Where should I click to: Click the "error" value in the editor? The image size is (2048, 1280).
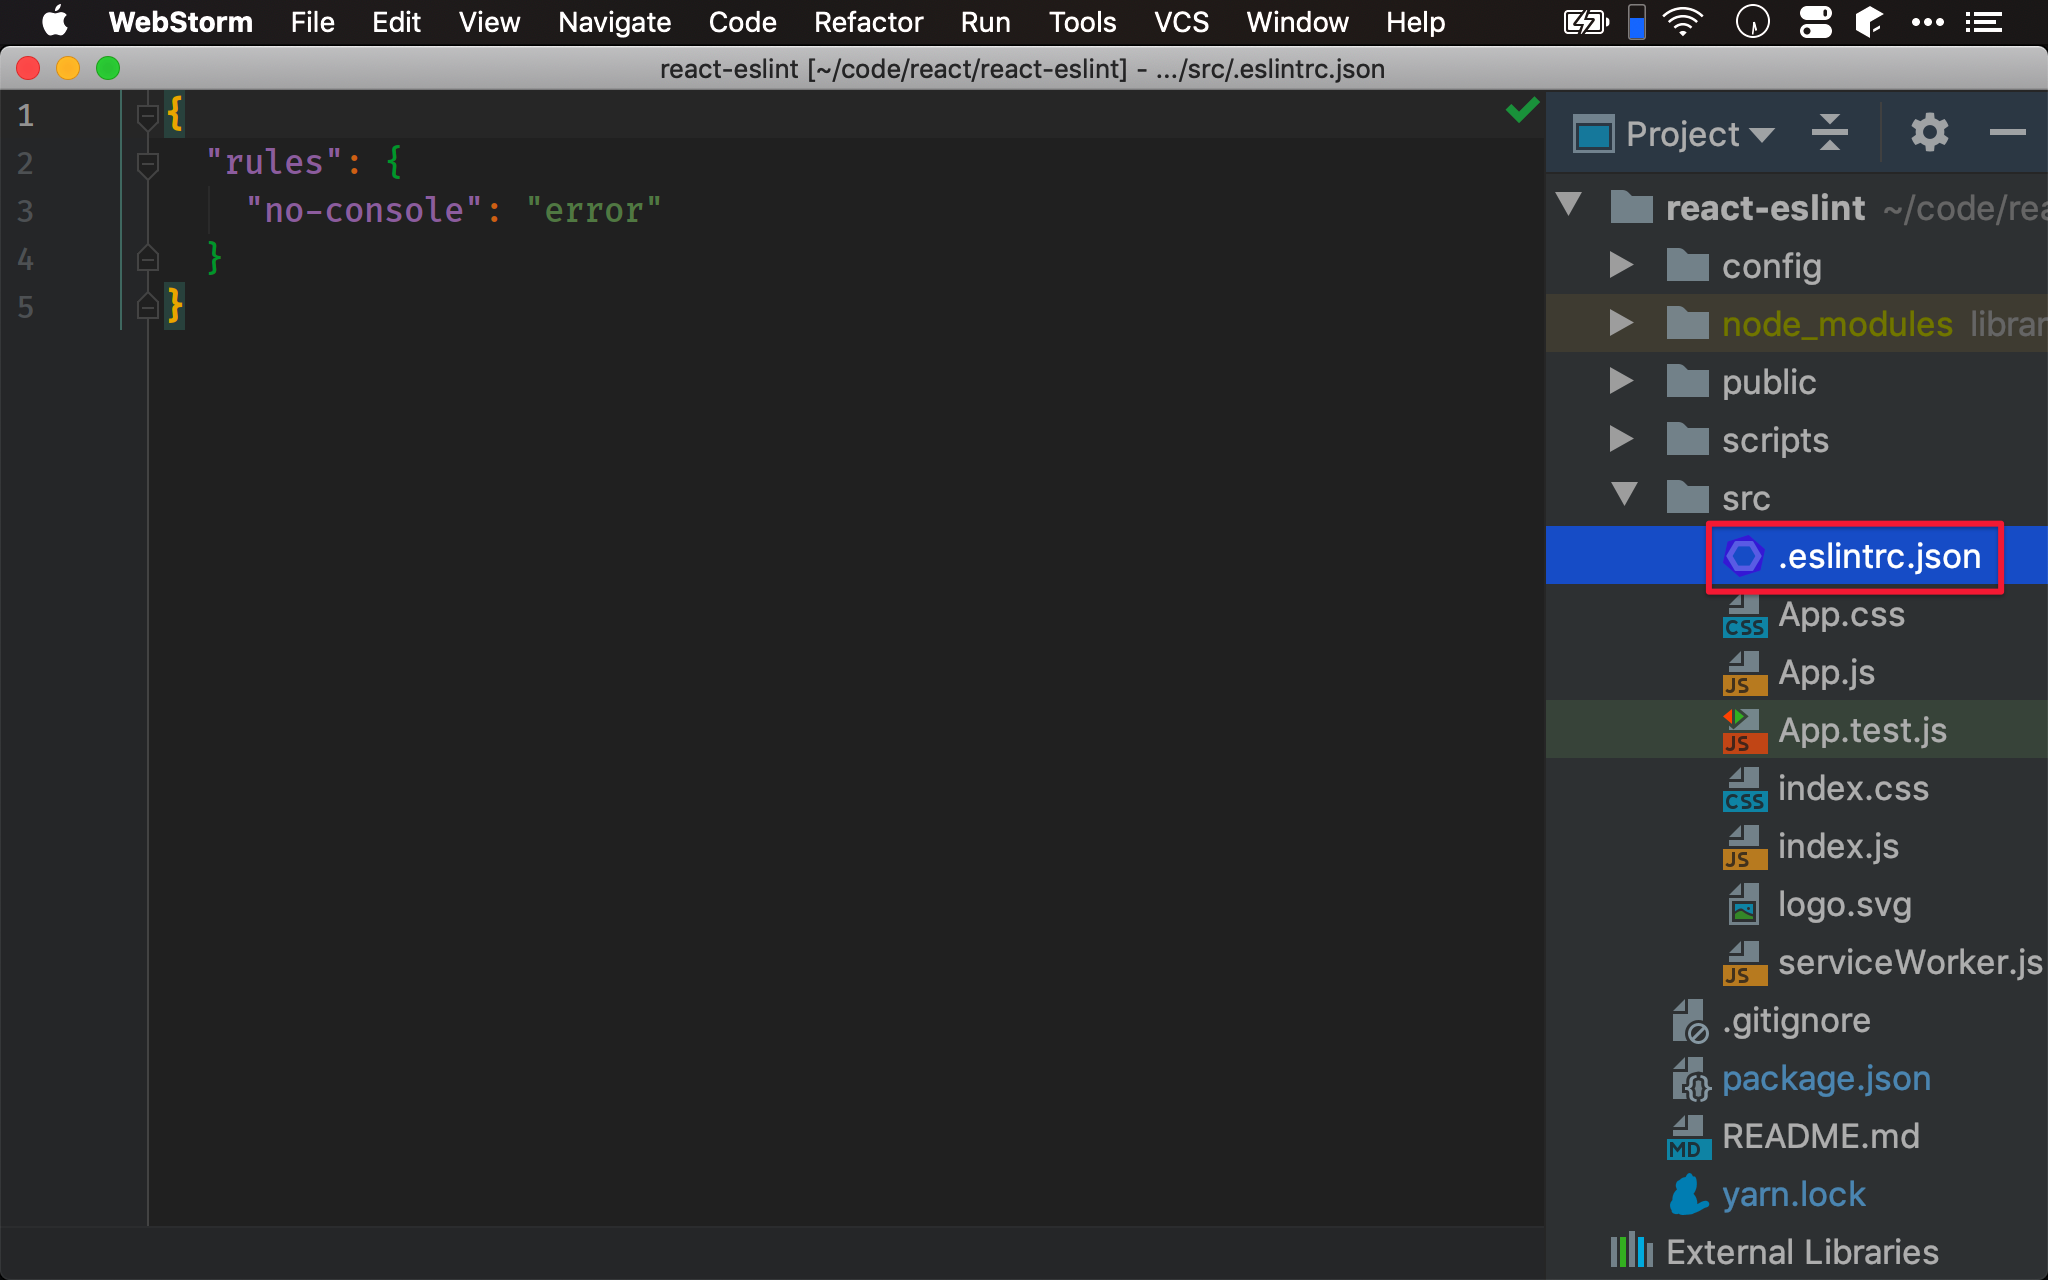[593, 210]
